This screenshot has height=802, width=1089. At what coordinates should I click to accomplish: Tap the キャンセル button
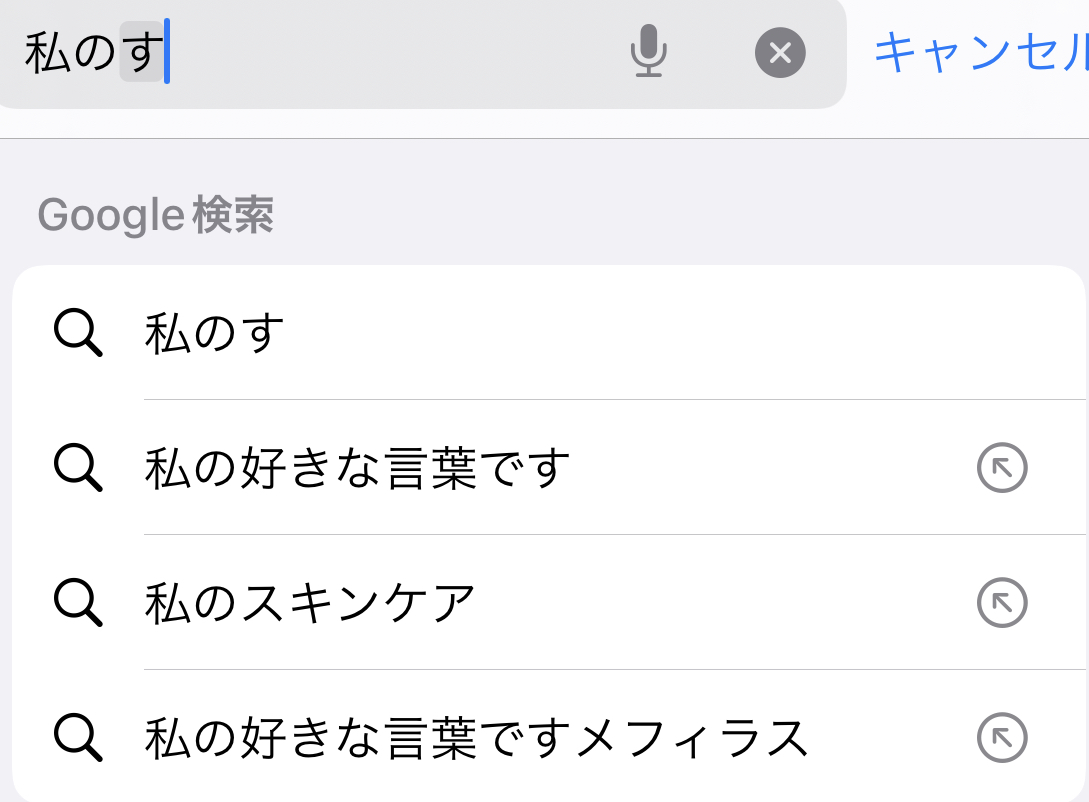point(980,52)
